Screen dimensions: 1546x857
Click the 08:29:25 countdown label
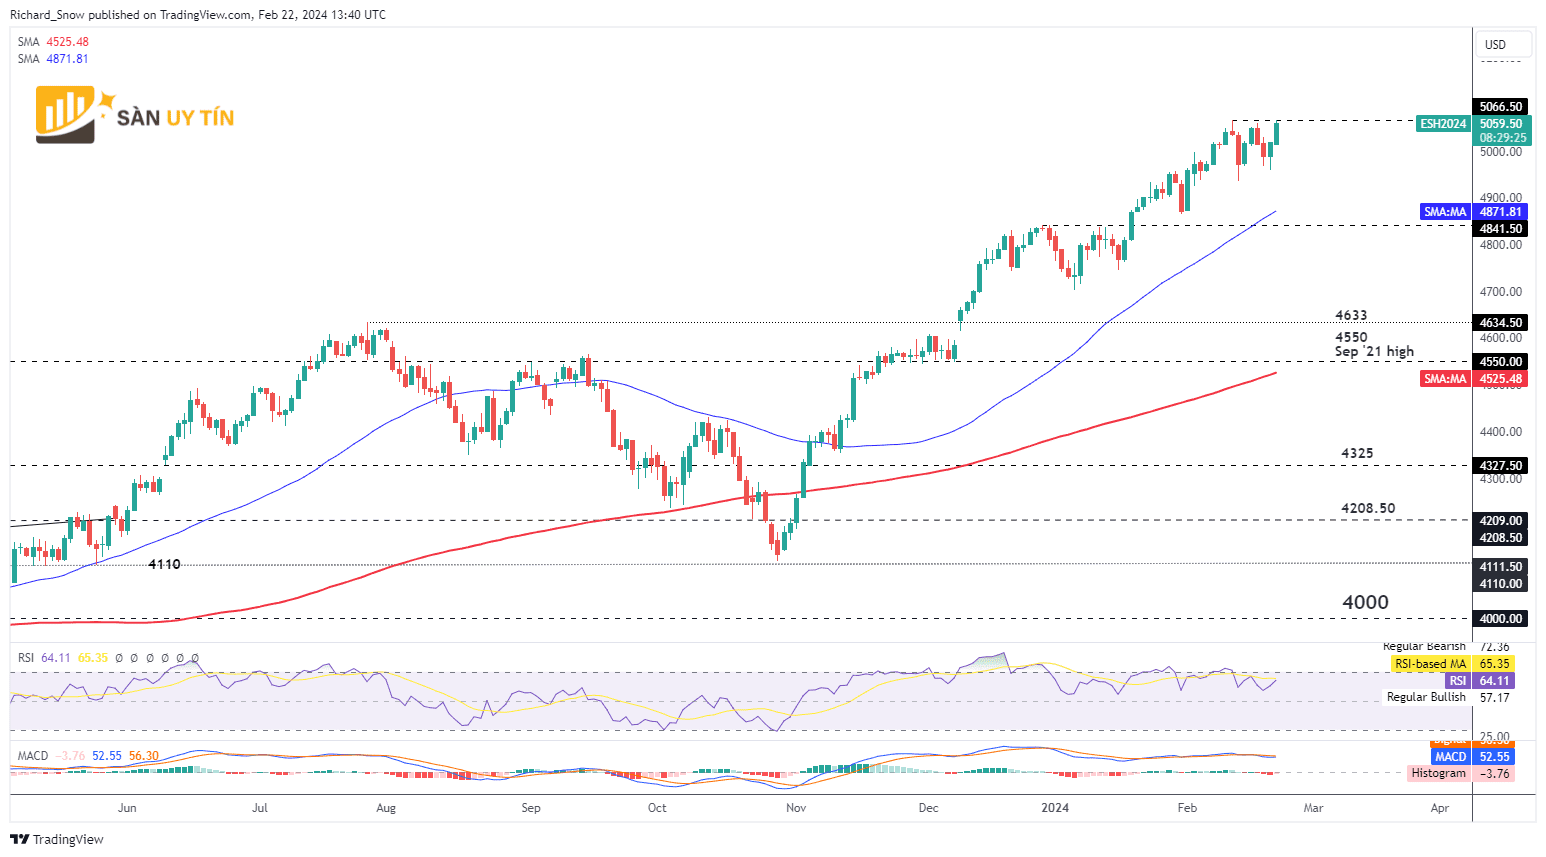click(x=1503, y=138)
